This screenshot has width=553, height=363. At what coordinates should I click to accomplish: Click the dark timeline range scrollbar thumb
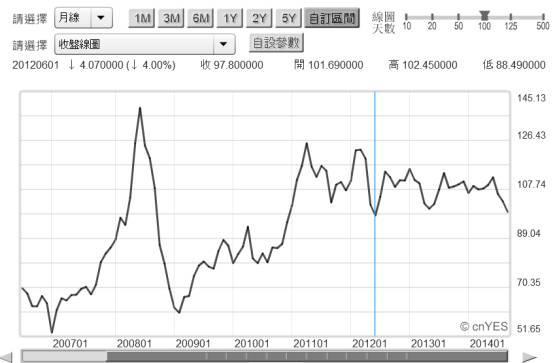pos(307,357)
